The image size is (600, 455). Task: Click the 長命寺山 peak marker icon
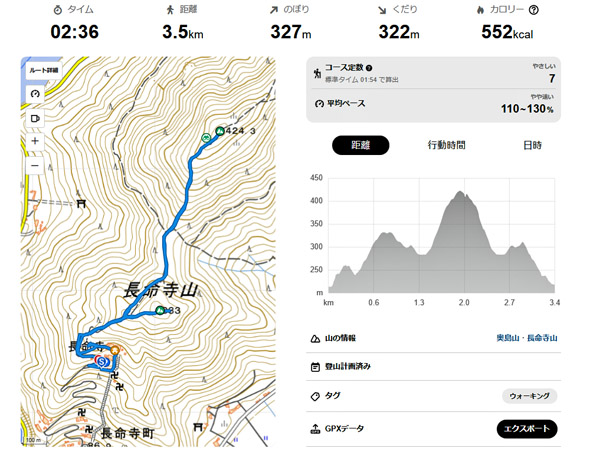[159, 311]
